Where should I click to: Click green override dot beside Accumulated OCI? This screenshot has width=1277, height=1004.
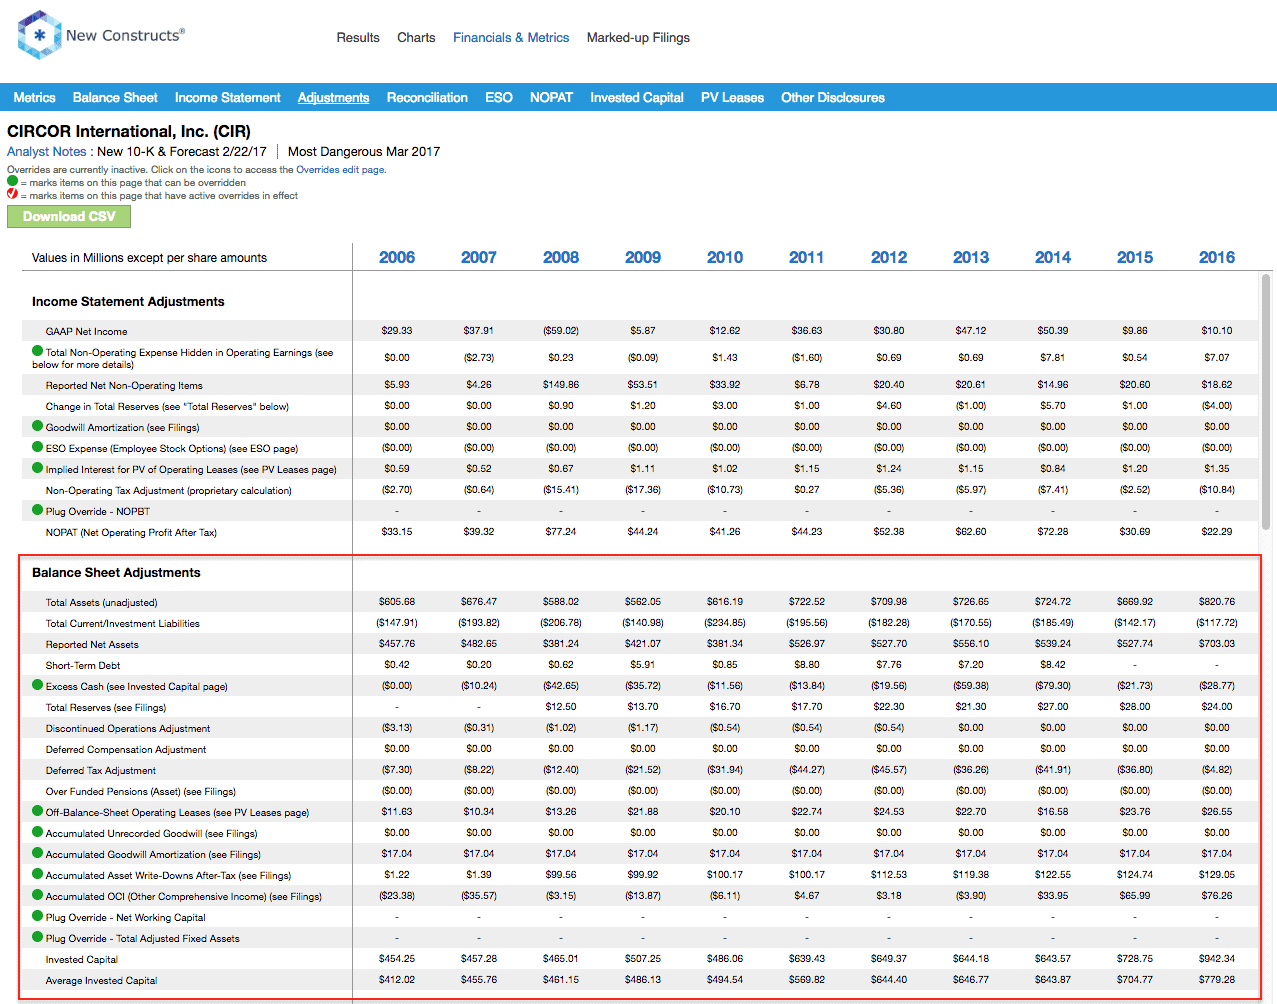[x=38, y=895]
